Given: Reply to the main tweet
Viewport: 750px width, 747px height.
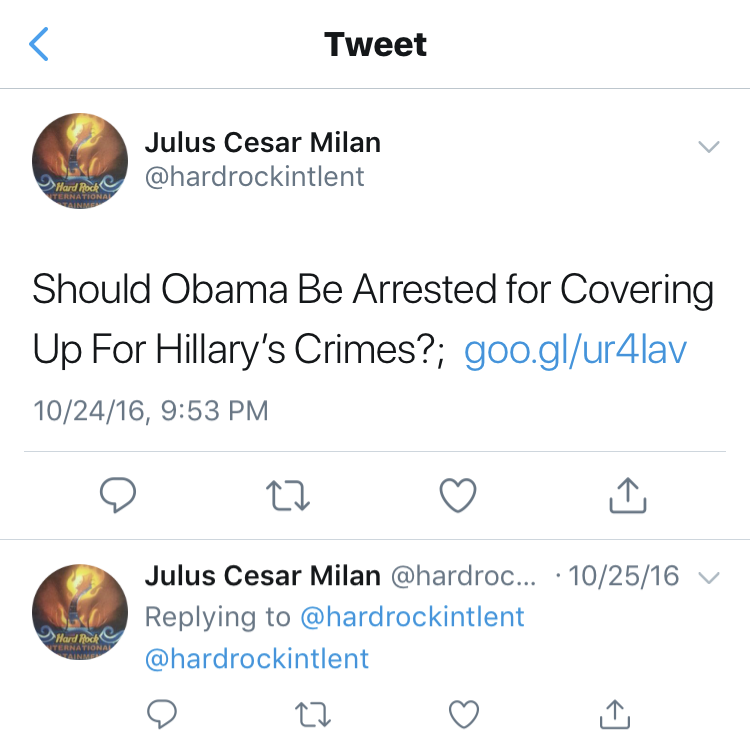Looking at the screenshot, I should (x=118, y=494).
